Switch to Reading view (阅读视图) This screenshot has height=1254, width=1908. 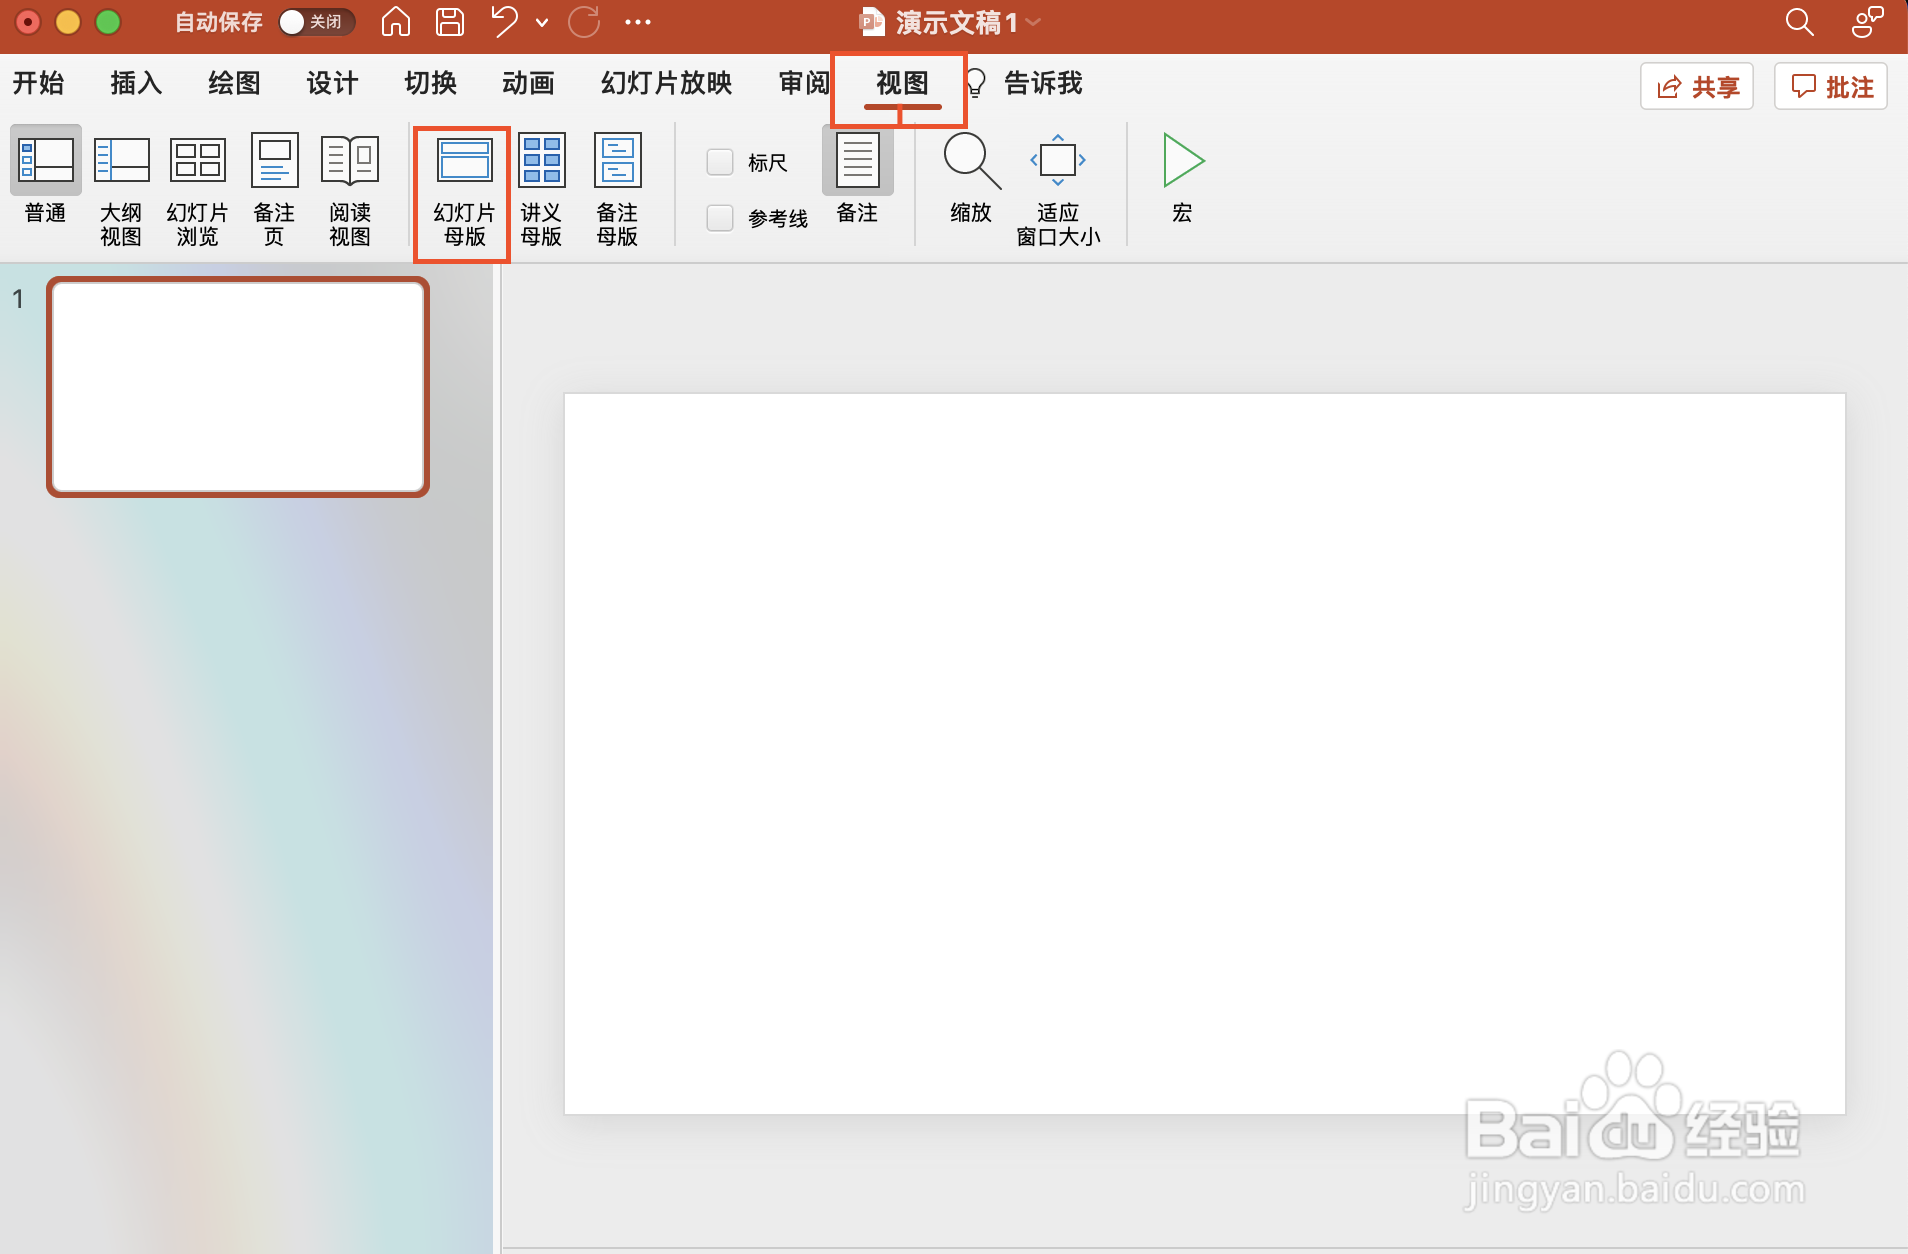[x=350, y=190]
